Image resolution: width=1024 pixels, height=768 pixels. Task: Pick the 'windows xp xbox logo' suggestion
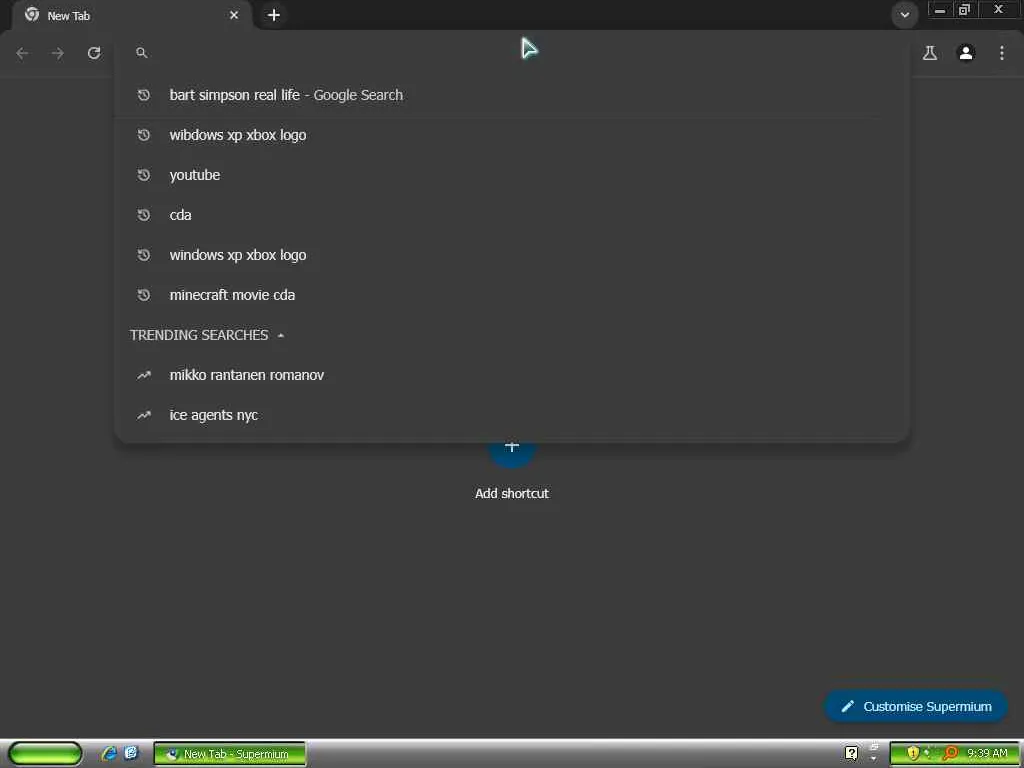pyautogui.click(x=512, y=255)
